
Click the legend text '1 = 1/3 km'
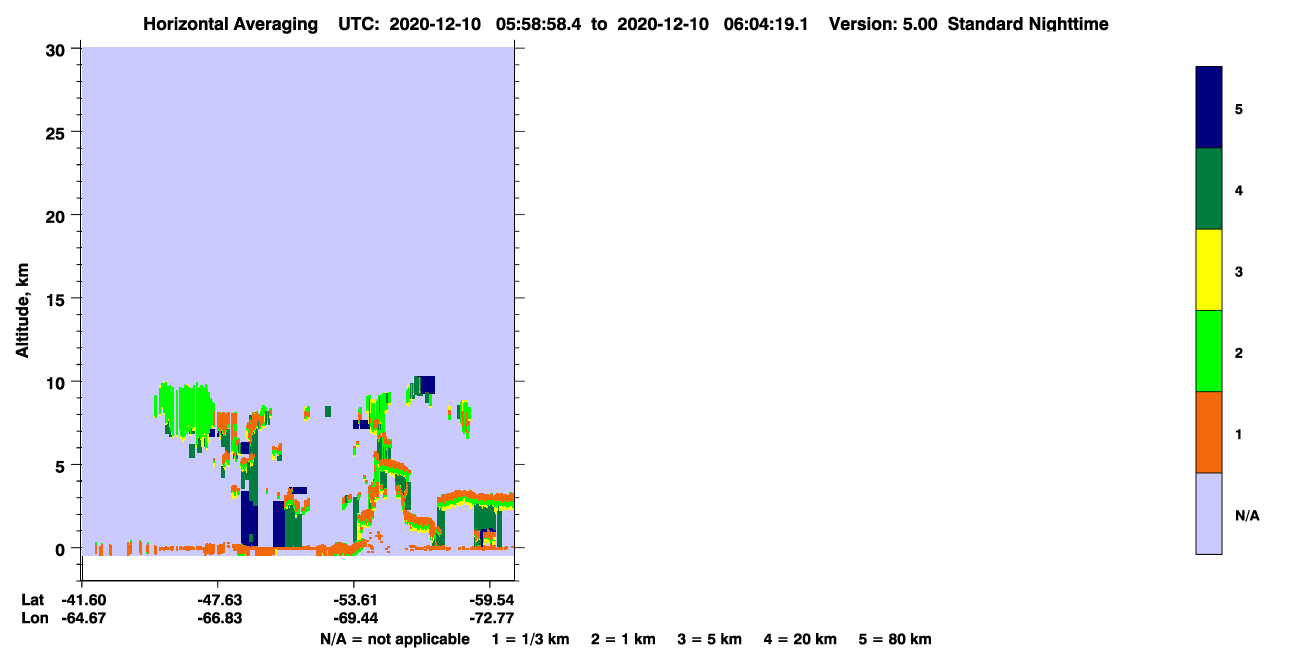tap(531, 639)
